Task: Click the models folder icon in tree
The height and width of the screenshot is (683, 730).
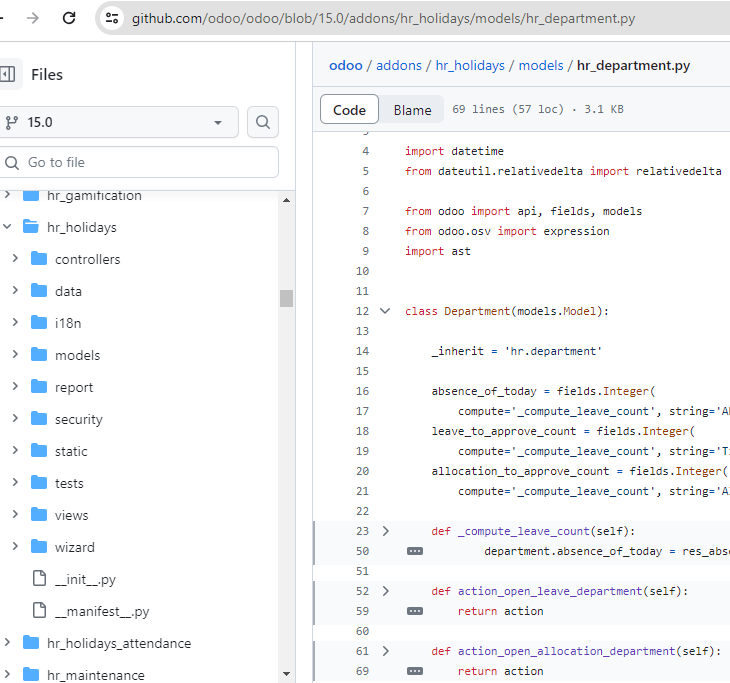Action: tap(39, 355)
